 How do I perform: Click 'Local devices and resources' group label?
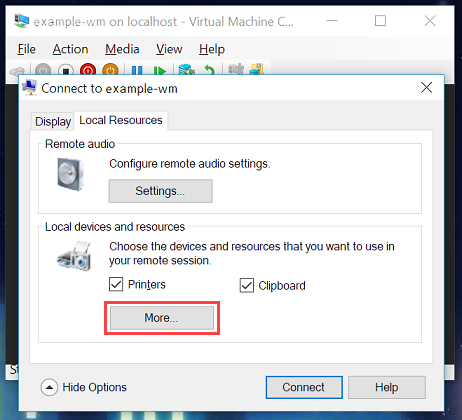115,227
